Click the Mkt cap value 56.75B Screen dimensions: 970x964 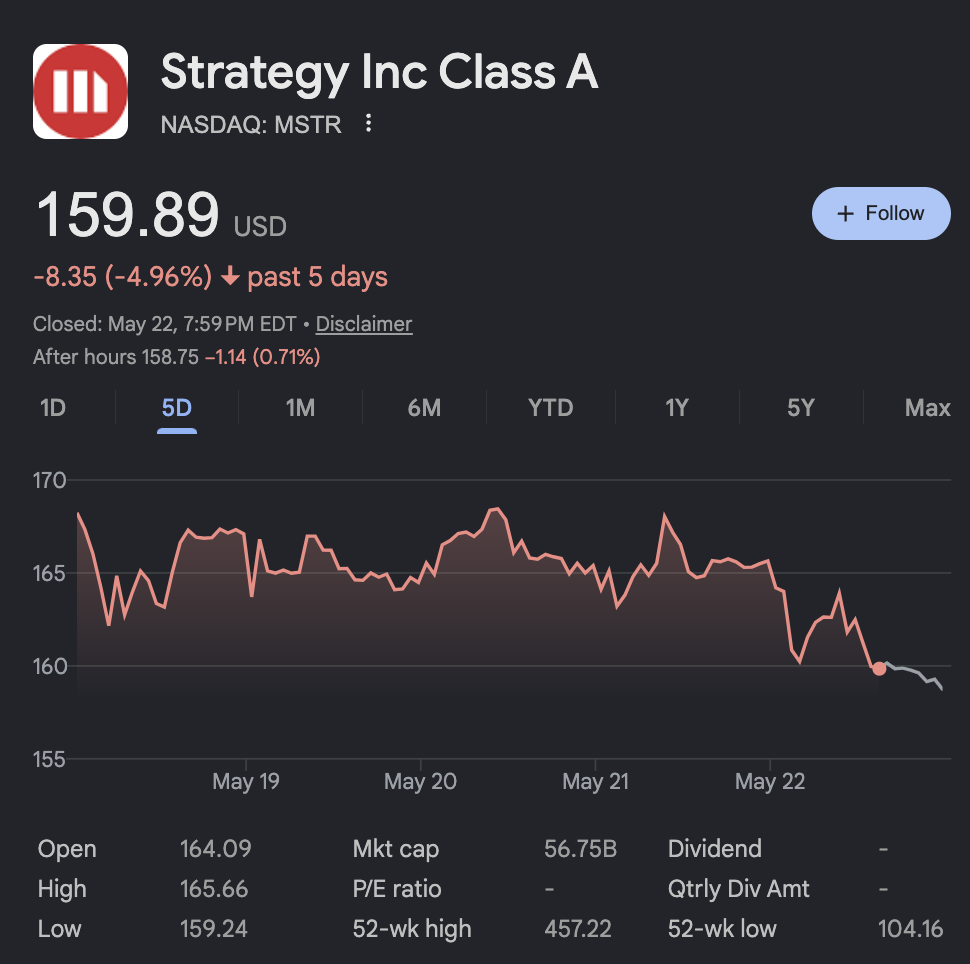click(x=580, y=848)
